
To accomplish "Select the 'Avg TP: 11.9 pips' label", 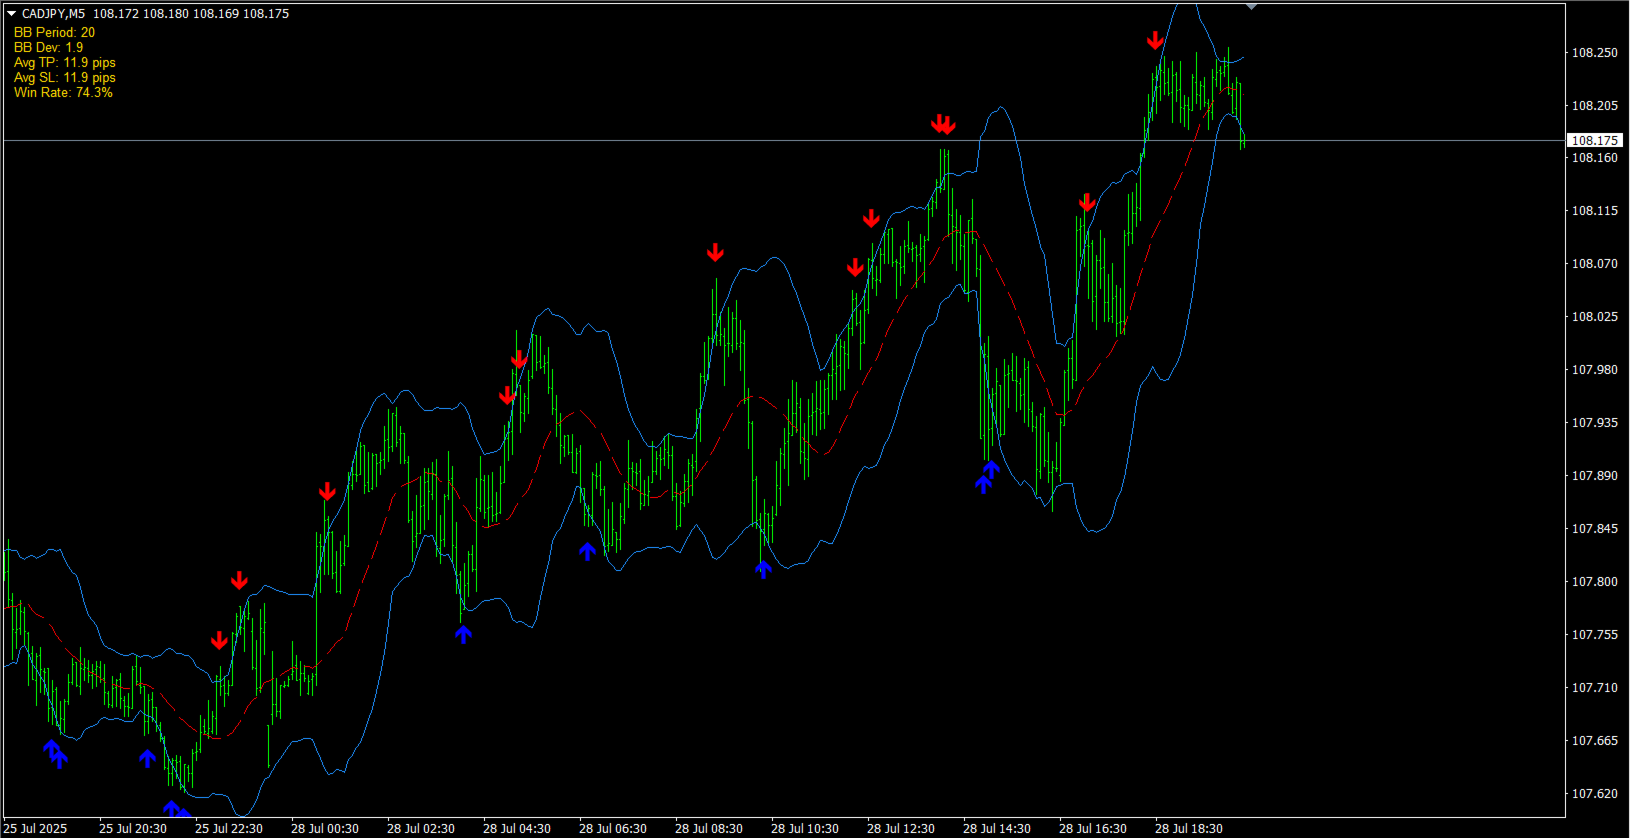I will pyautogui.click(x=65, y=62).
